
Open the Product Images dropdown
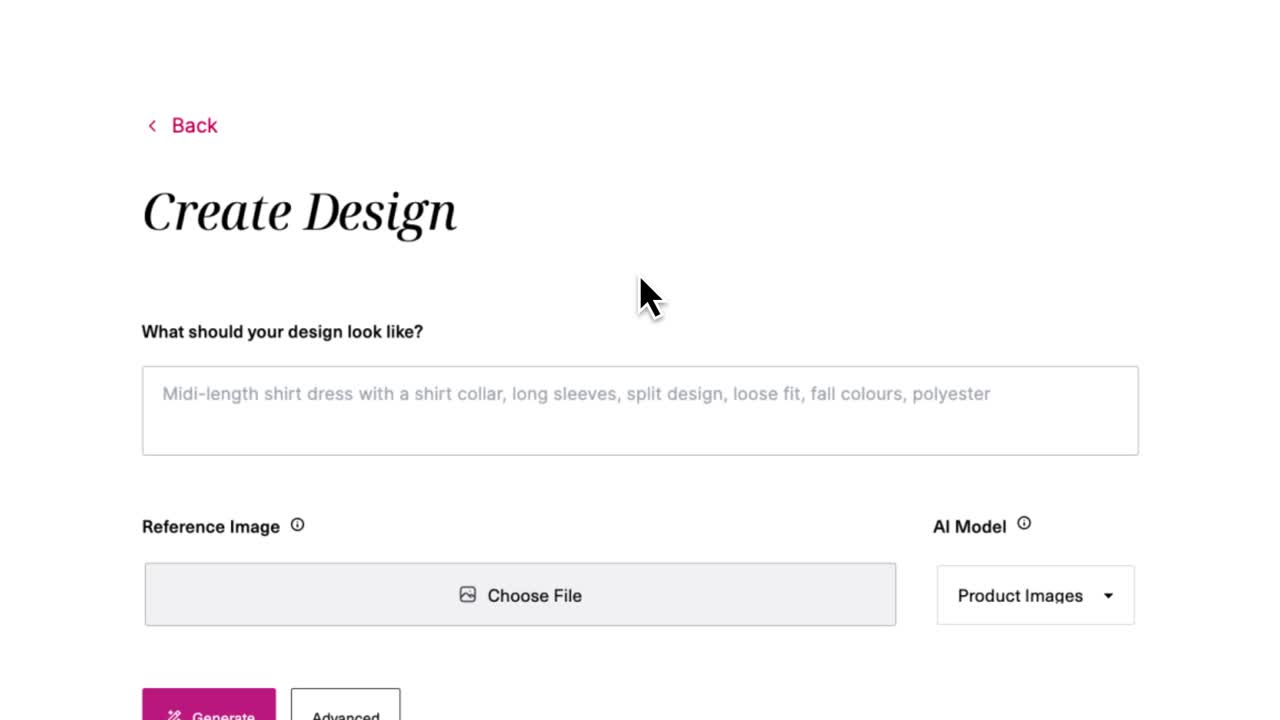[1035, 595]
